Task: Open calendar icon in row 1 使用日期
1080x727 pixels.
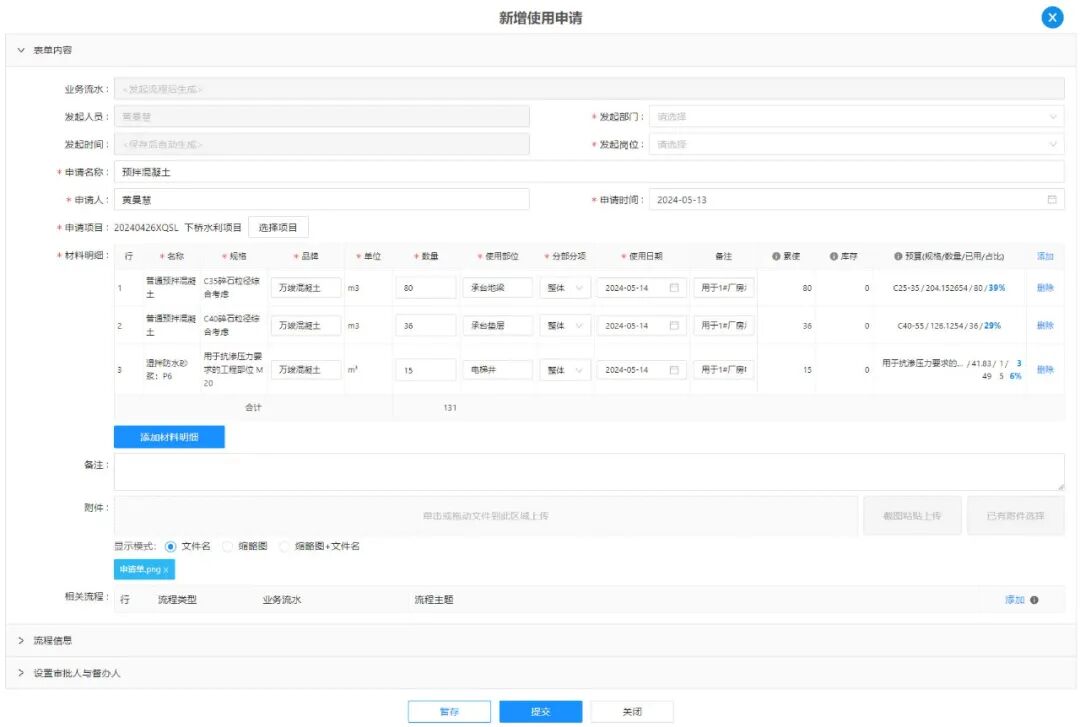Action: click(674, 288)
